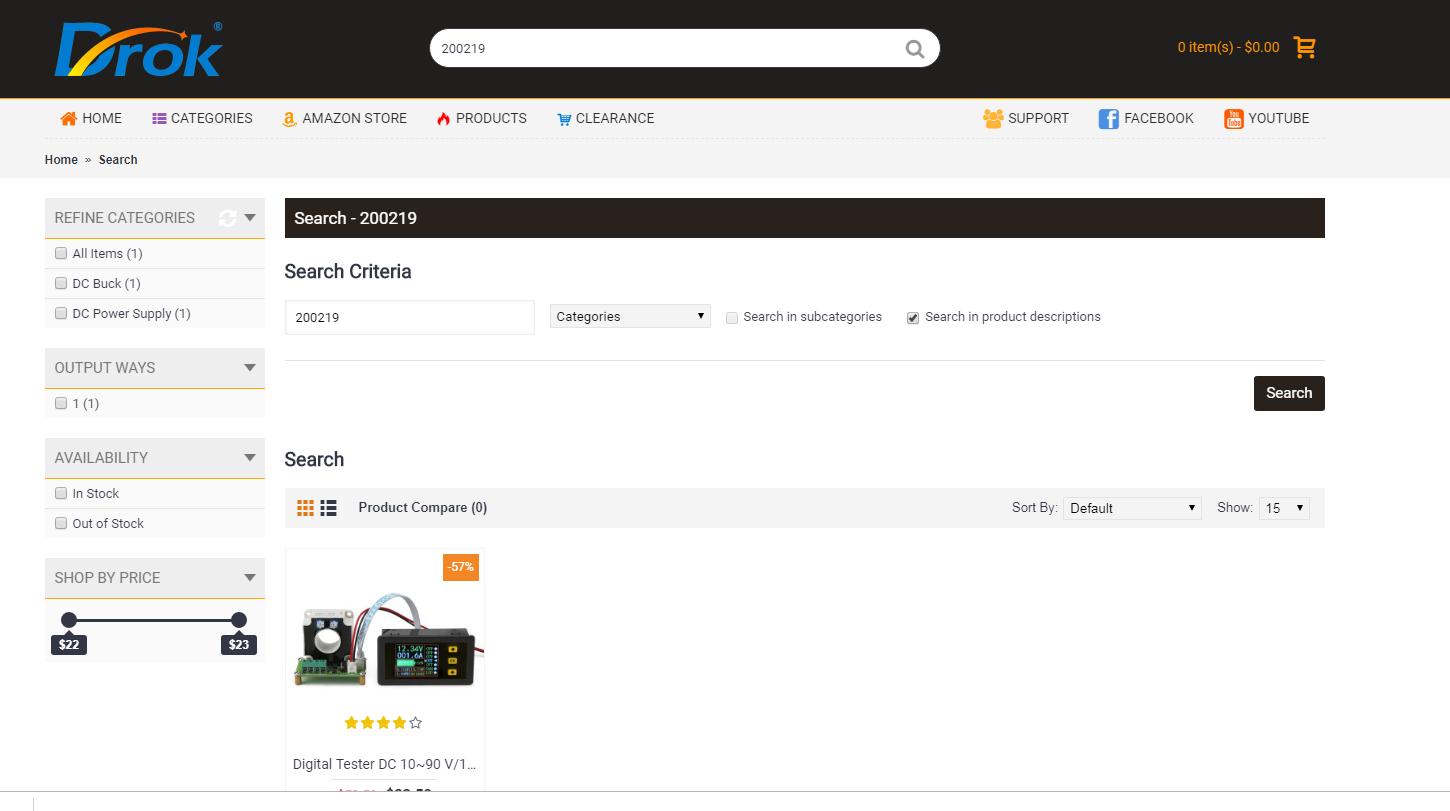
Task: Go to Amazon Store menu
Action: click(344, 118)
